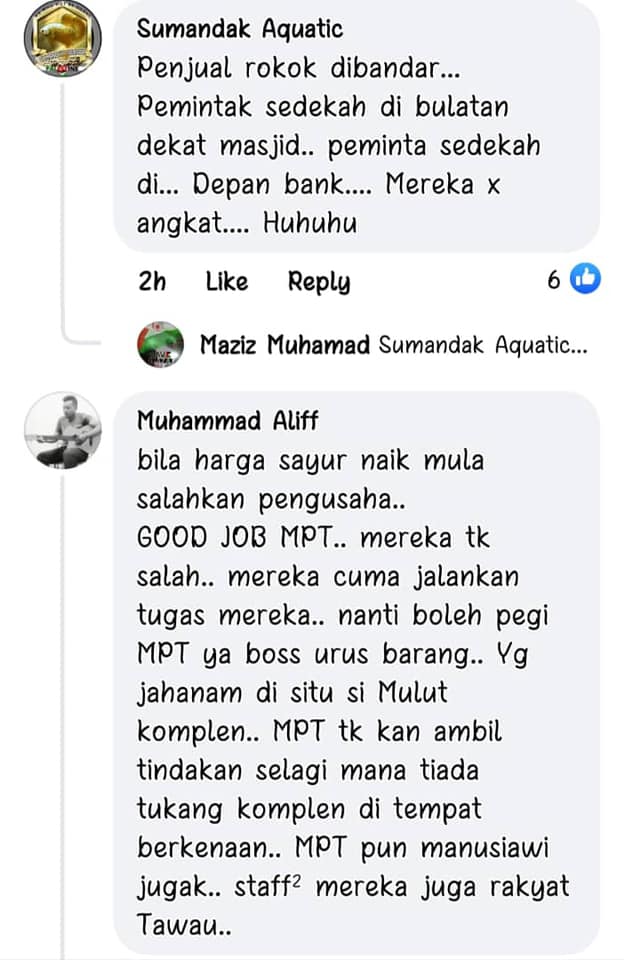
Task: Open Maziz Muhamad's profile name
Action: click(x=285, y=345)
